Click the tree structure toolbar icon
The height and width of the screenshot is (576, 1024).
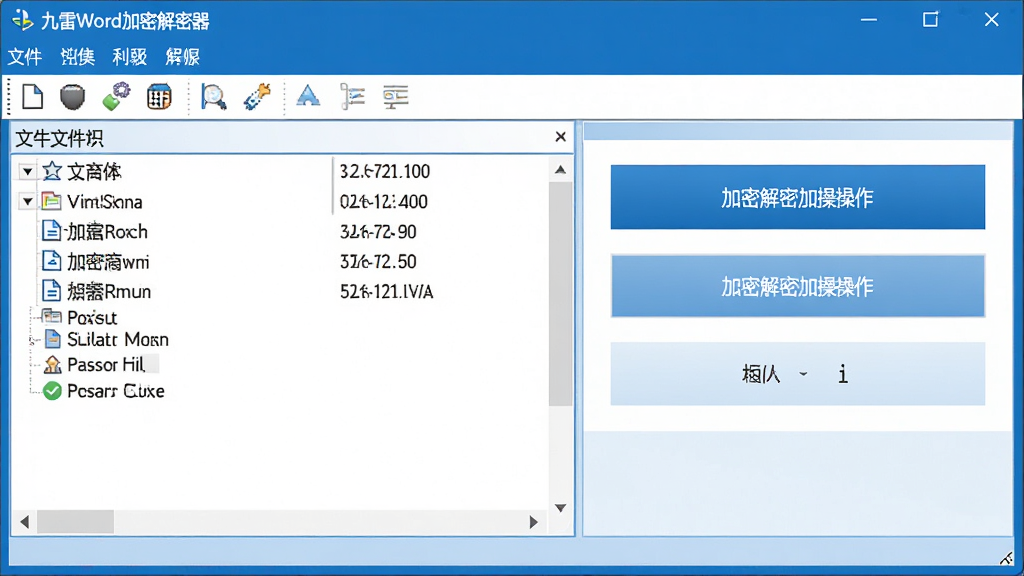click(353, 97)
